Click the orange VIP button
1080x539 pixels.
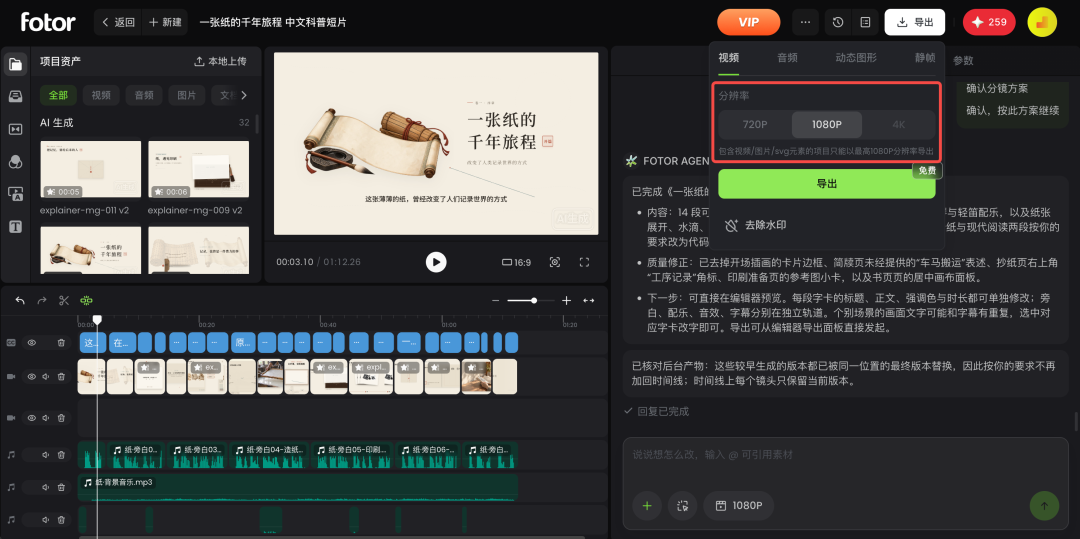pyautogui.click(x=749, y=22)
